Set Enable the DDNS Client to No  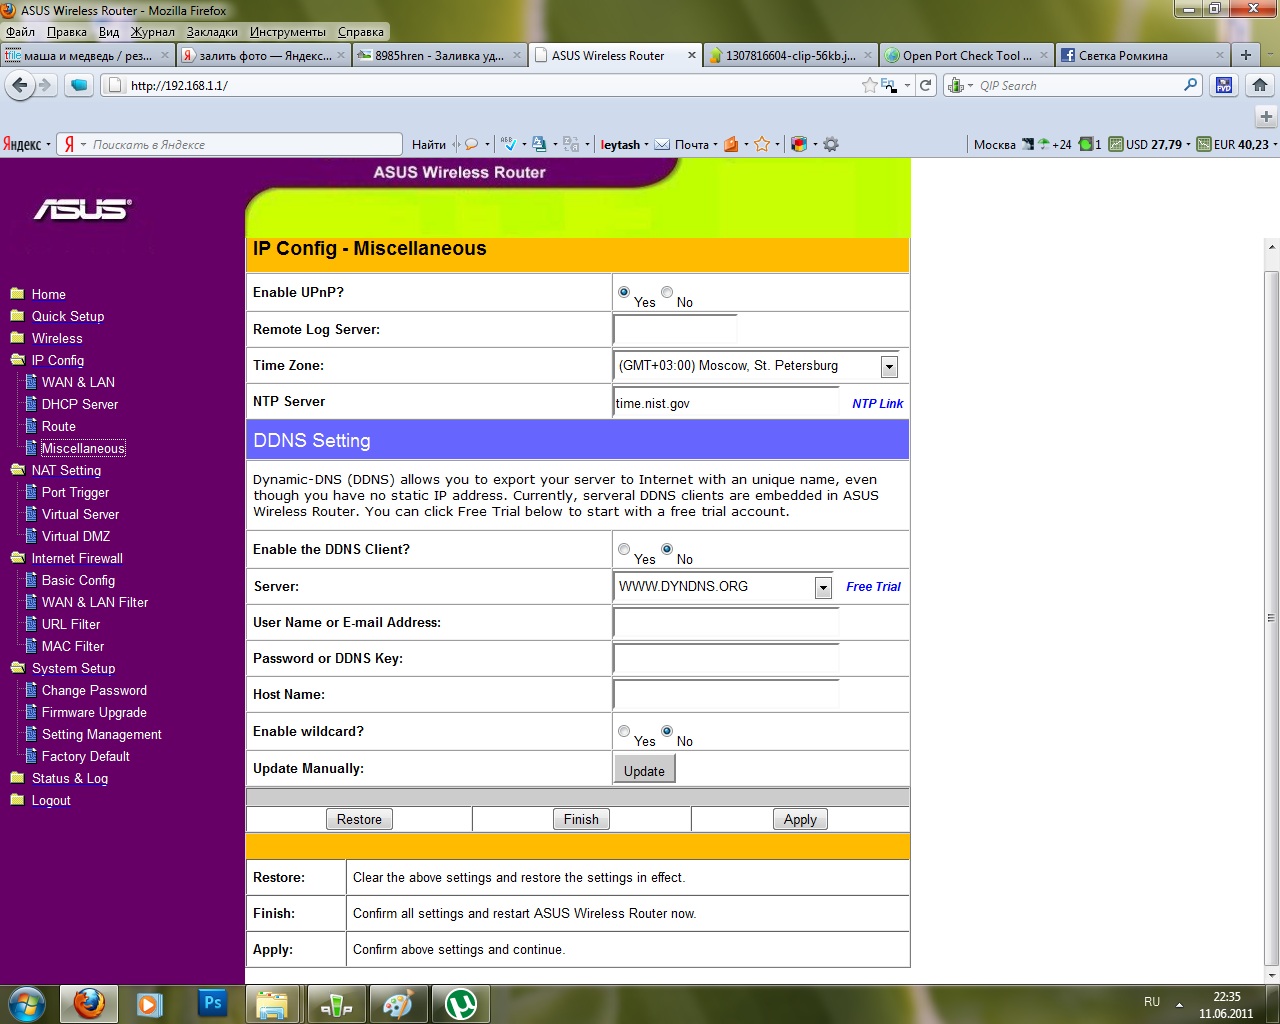click(667, 549)
